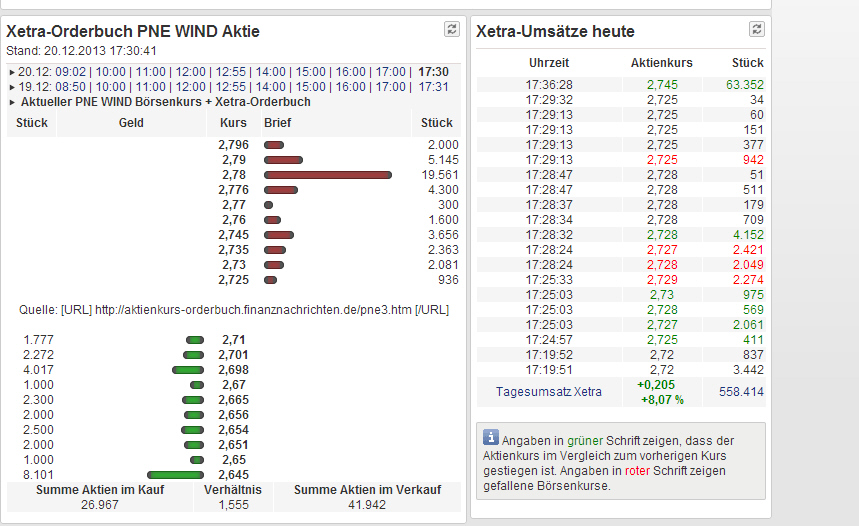Select Verhältnis value 1,555
The height and width of the screenshot is (526, 859).
click(233, 505)
